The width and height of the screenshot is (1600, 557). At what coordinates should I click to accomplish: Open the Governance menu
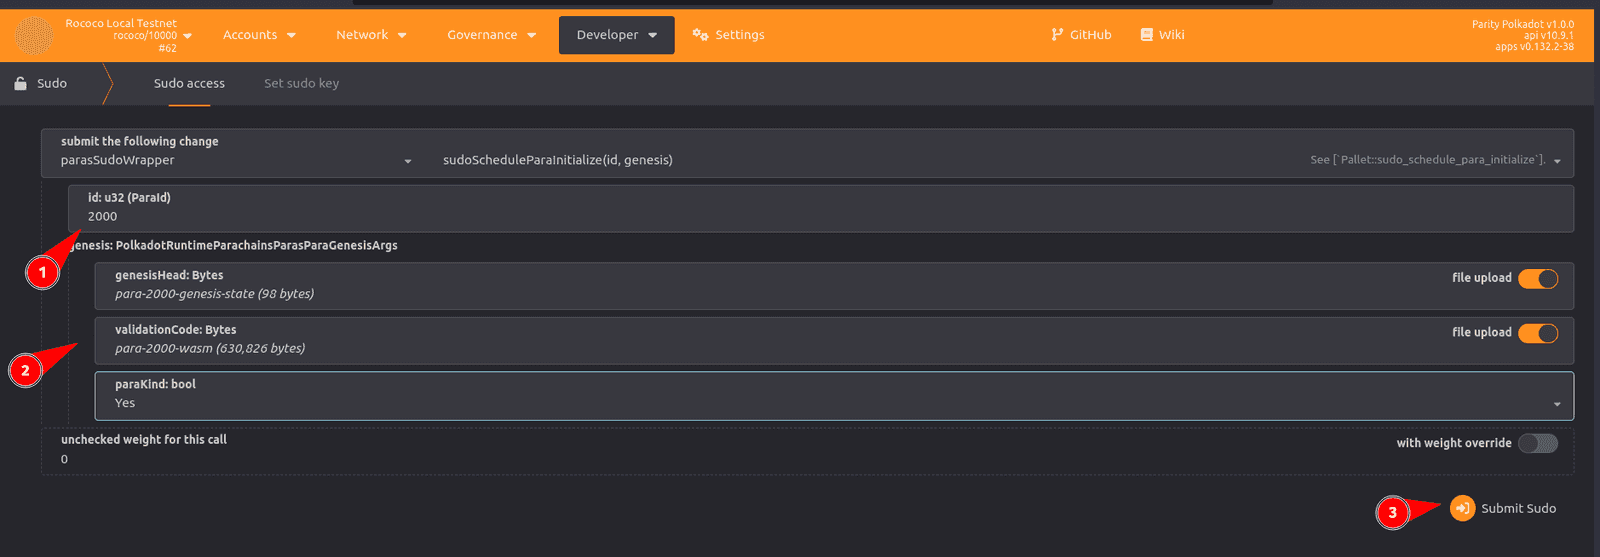coord(491,35)
